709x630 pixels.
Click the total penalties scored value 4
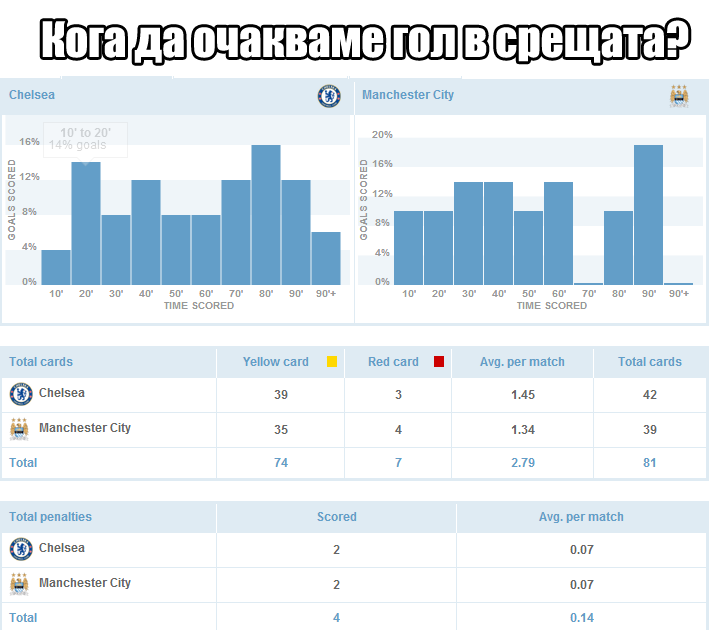point(336,617)
